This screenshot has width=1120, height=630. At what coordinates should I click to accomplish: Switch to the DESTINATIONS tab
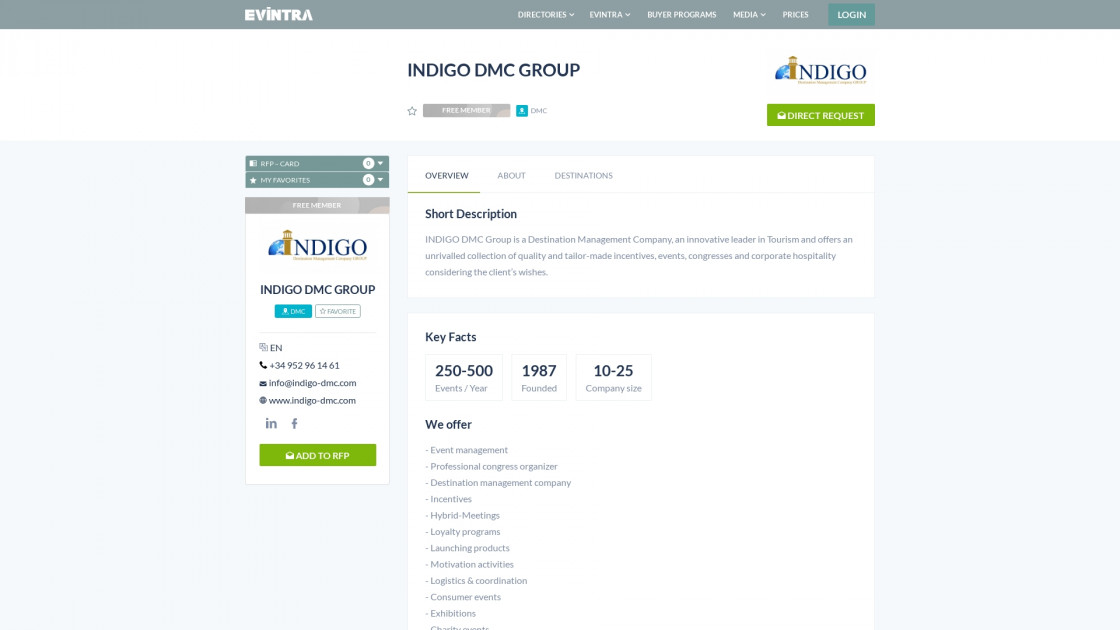pos(583,175)
